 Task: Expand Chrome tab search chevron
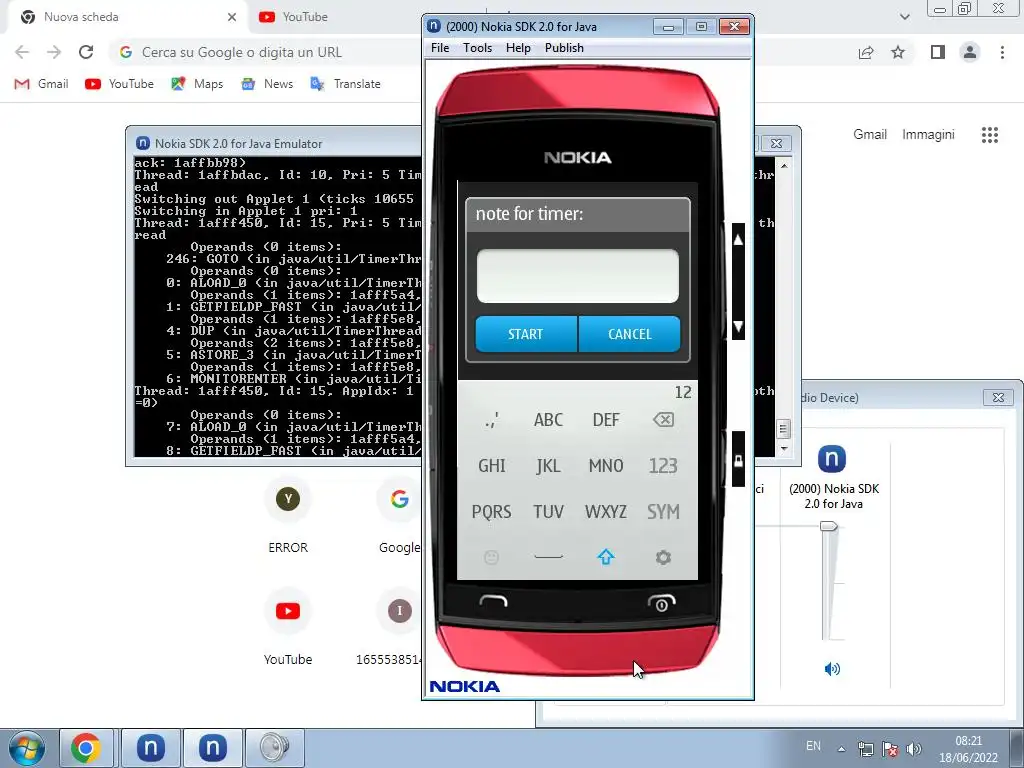click(904, 17)
